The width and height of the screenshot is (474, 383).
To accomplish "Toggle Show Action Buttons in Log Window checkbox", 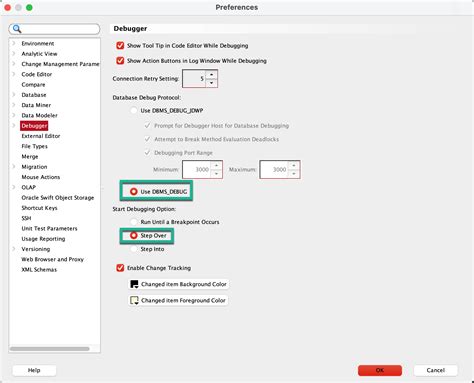I will coord(120,61).
